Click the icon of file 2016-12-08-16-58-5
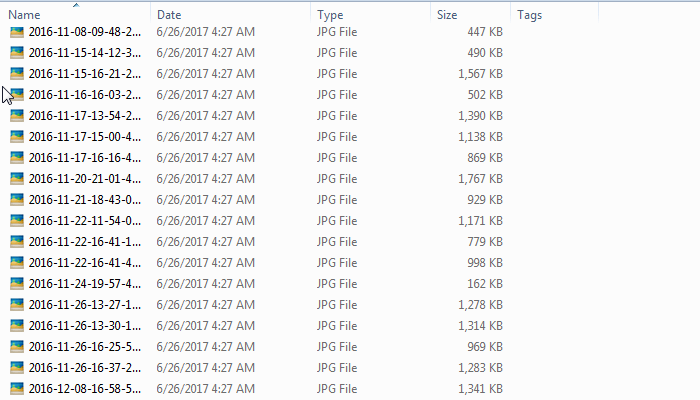This screenshot has width=700, height=400. tap(17, 389)
